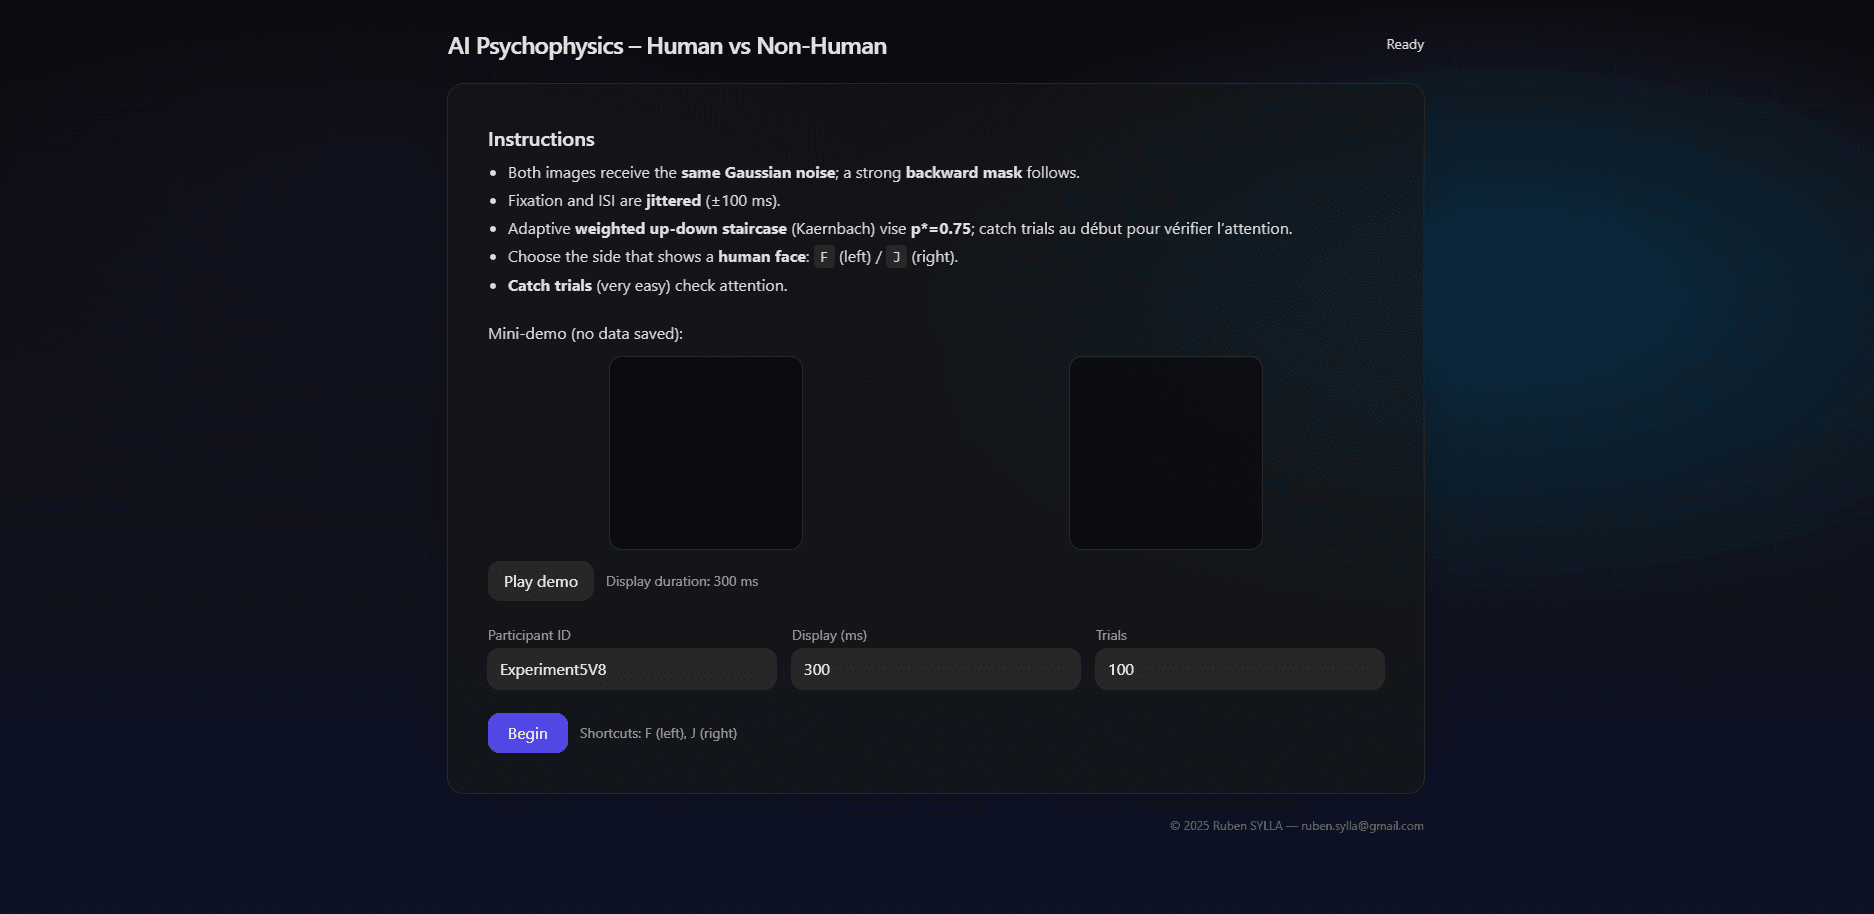Open the ruben.sylla@gmail.com email link

(1362, 825)
